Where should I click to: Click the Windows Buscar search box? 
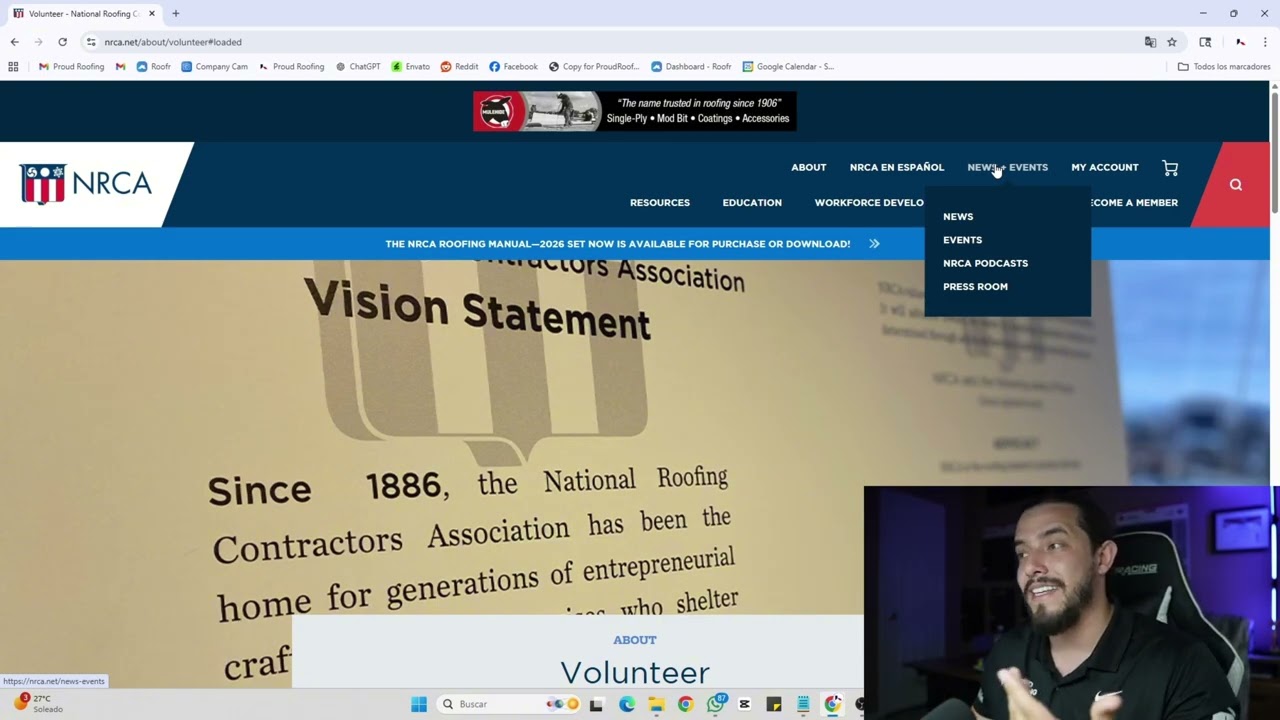pos(510,704)
